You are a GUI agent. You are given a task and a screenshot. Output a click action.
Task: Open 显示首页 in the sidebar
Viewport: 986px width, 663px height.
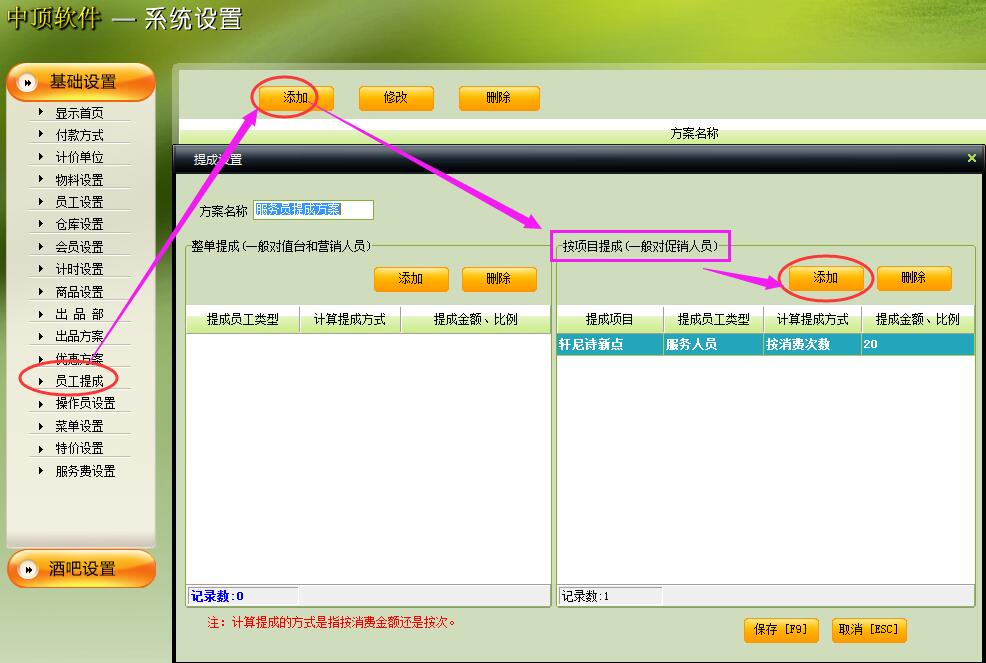[79, 113]
